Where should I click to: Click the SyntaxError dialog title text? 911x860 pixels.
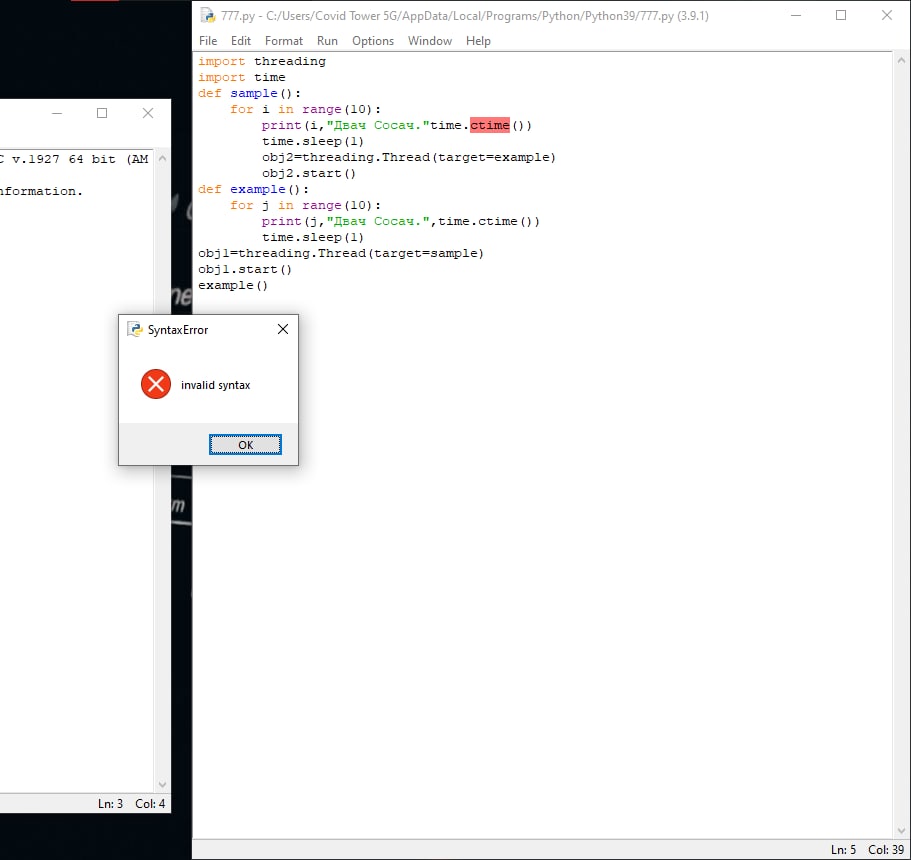pos(178,330)
